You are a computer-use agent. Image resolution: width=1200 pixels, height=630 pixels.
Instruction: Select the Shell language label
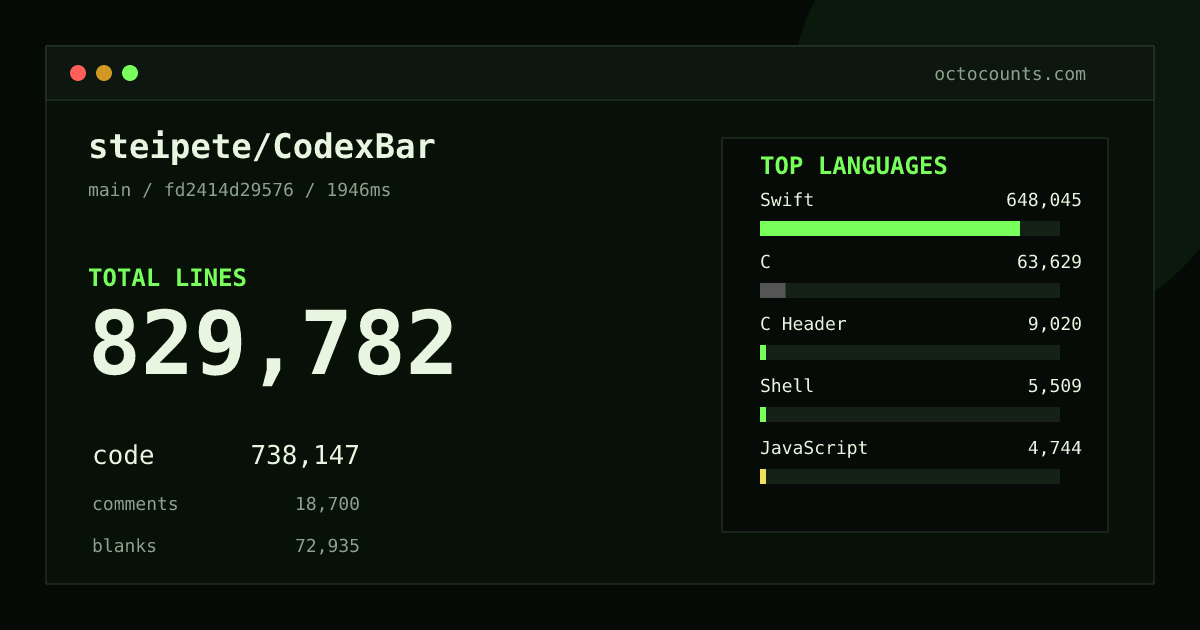coord(787,386)
